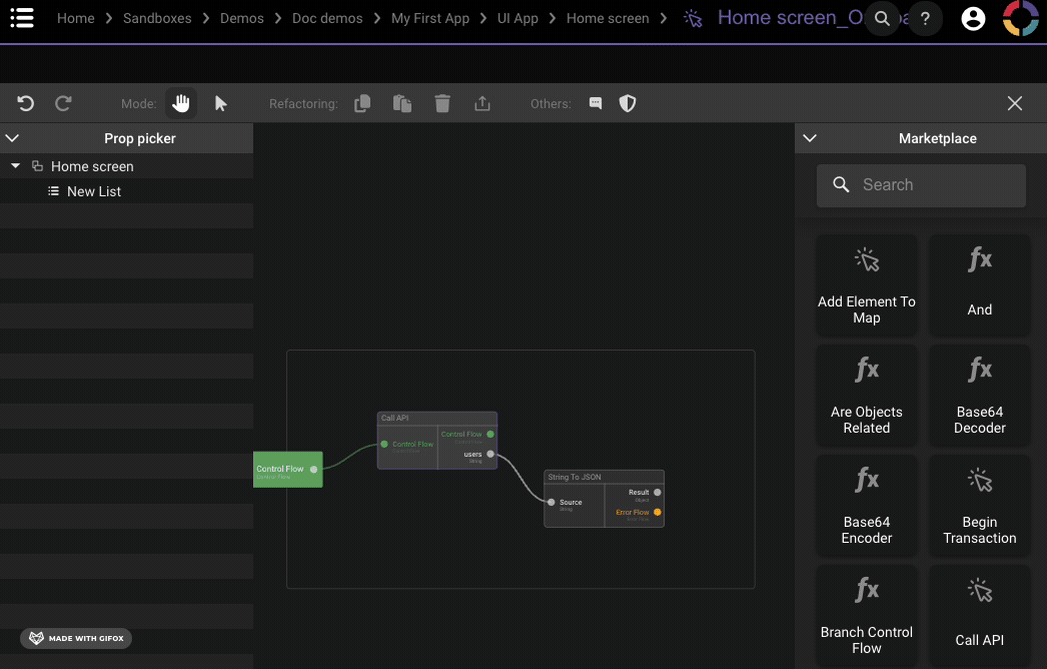
Task: Click the redo arrow icon
Action: pyautogui.click(x=63, y=103)
